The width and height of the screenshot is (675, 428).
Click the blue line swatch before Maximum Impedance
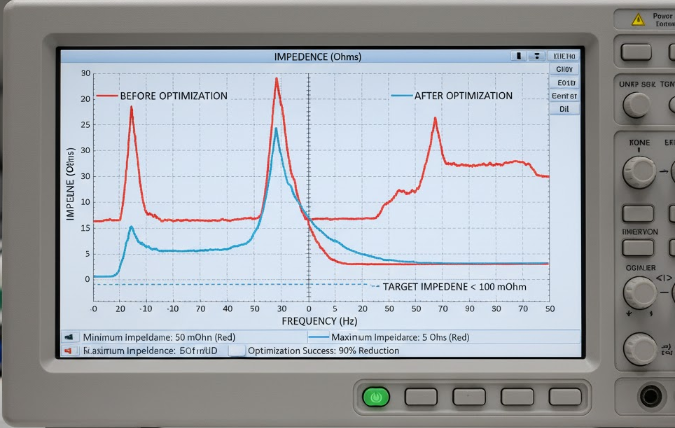click(319, 337)
